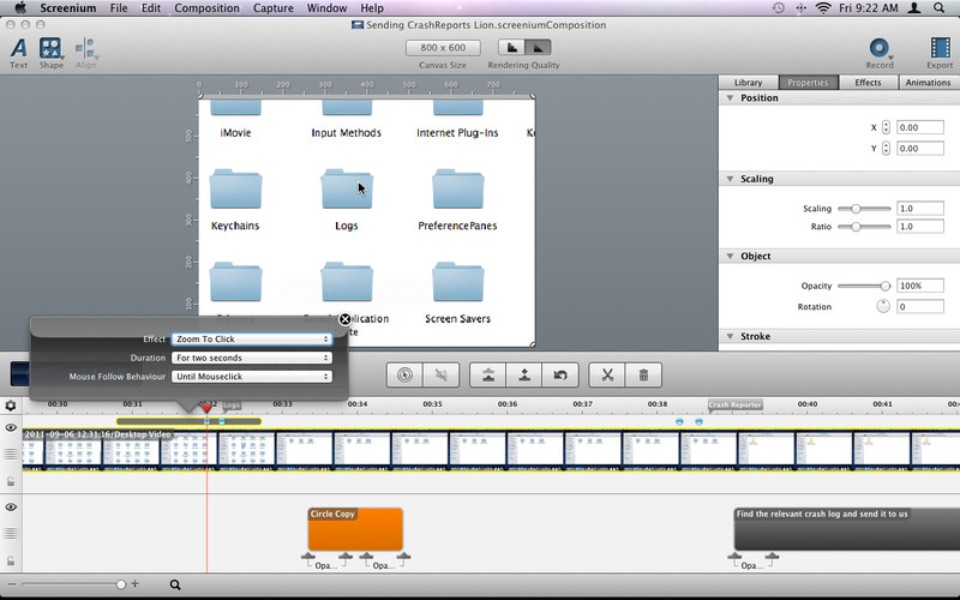Switch to the Animations tab
The image size is (960, 600).
coord(928,82)
